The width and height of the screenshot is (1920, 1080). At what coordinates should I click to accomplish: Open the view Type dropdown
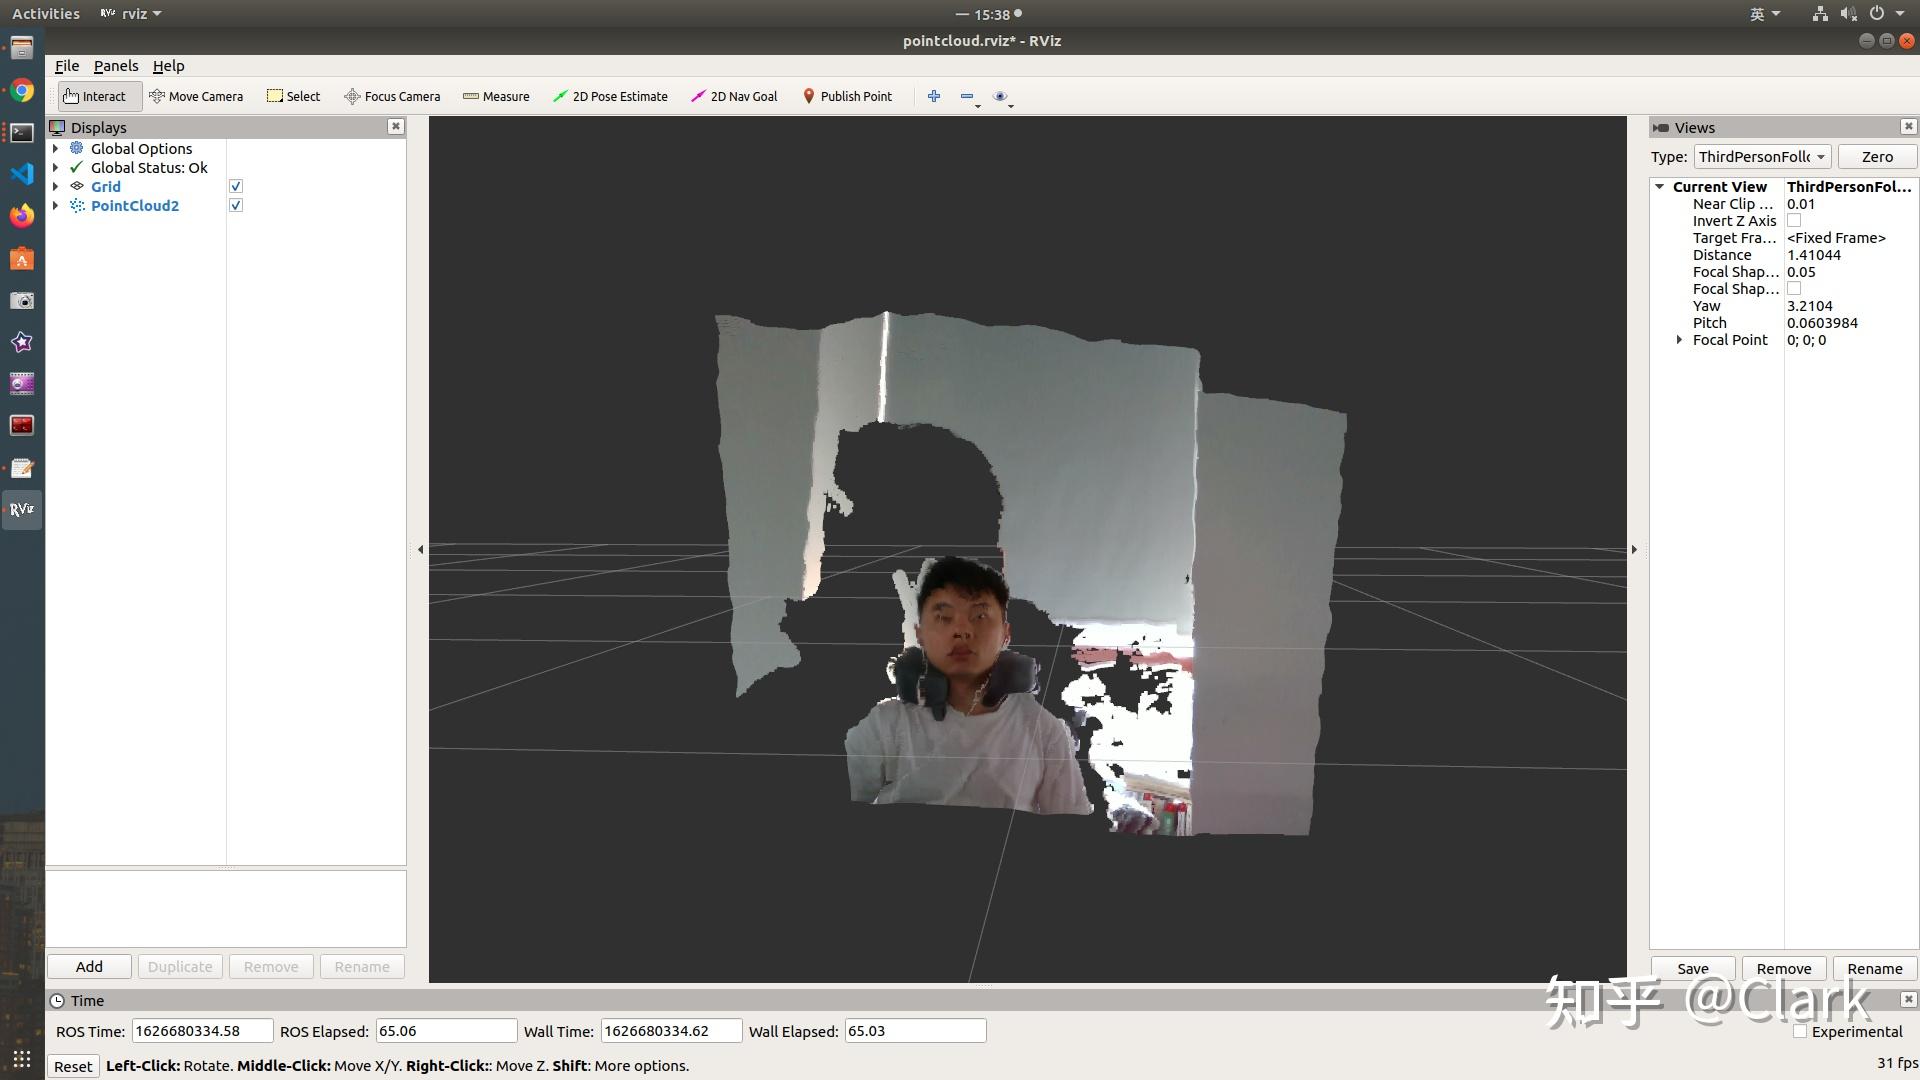1762,157
